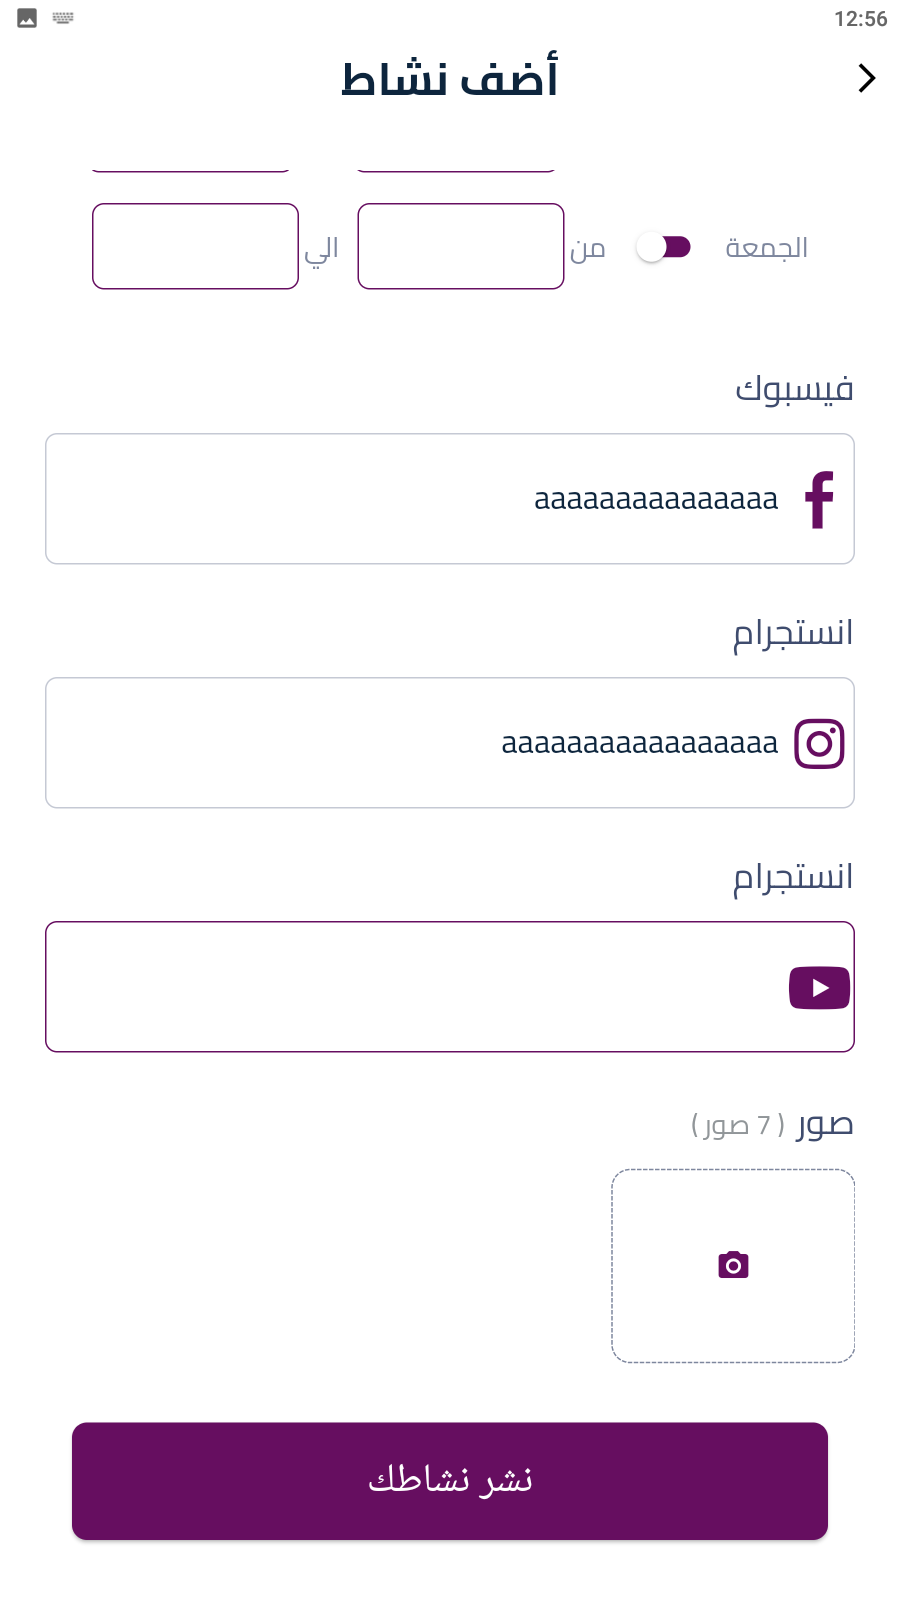Select the Friday 'من' time field
900x1600 pixels.
tap(461, 247)
